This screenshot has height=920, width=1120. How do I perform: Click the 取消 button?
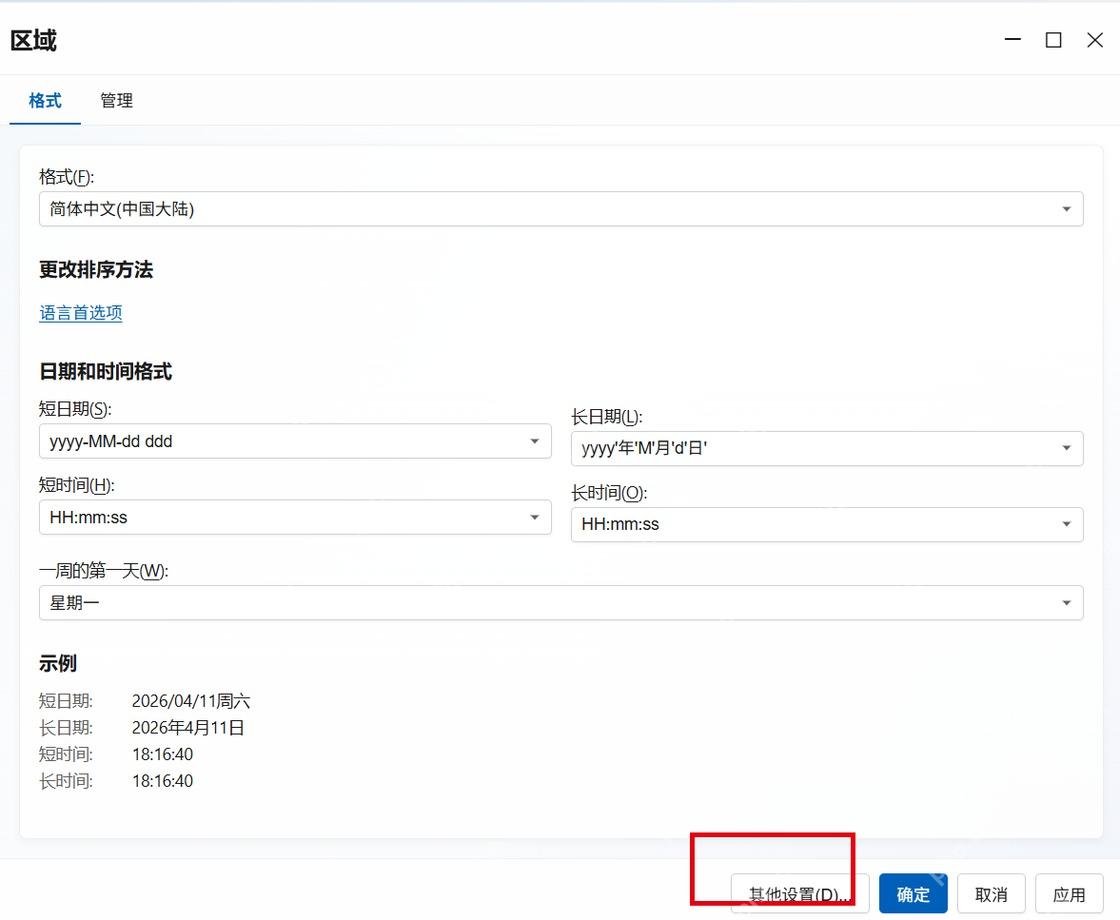(991, 894)
